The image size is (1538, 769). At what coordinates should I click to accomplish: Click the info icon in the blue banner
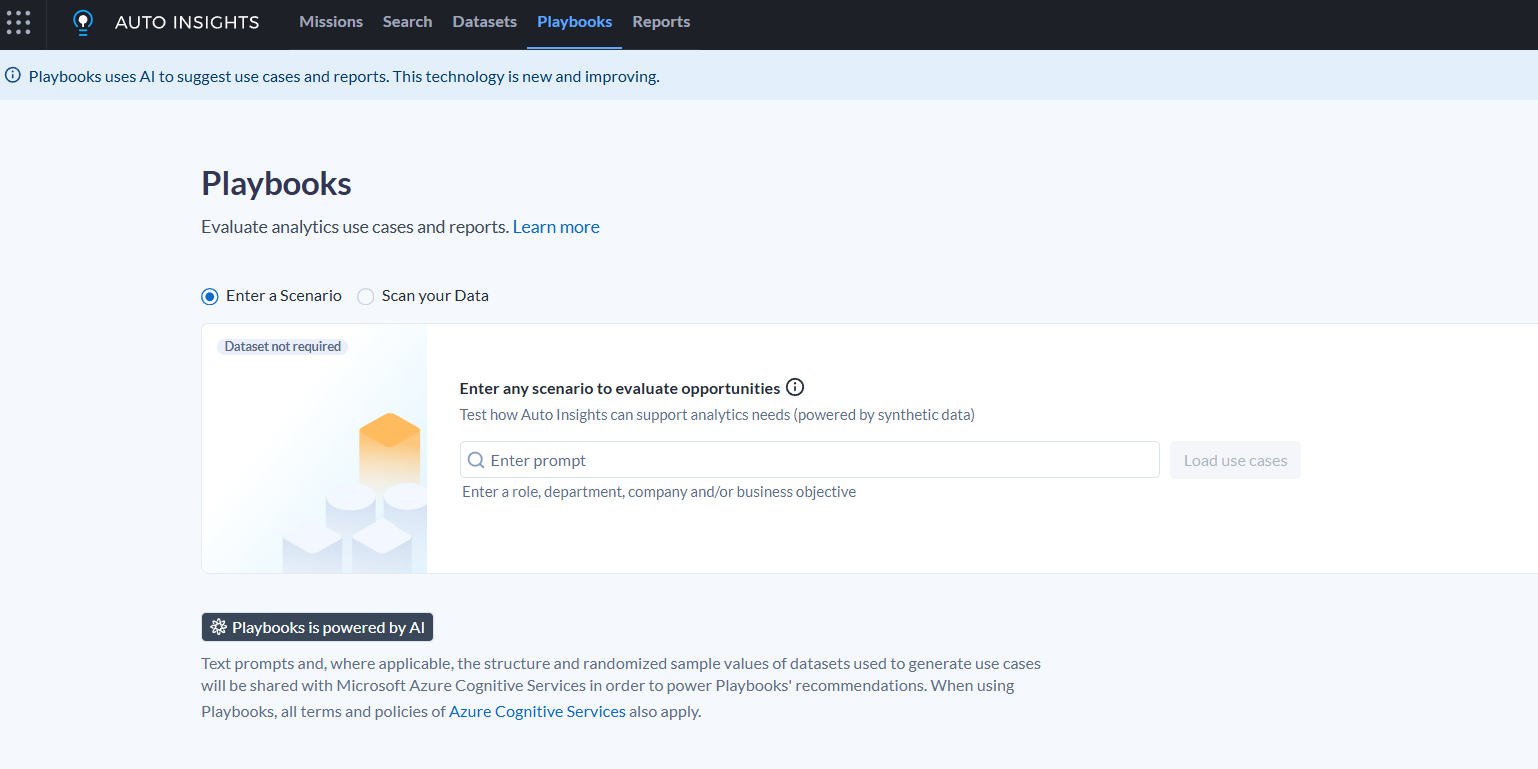click(11, 75)
